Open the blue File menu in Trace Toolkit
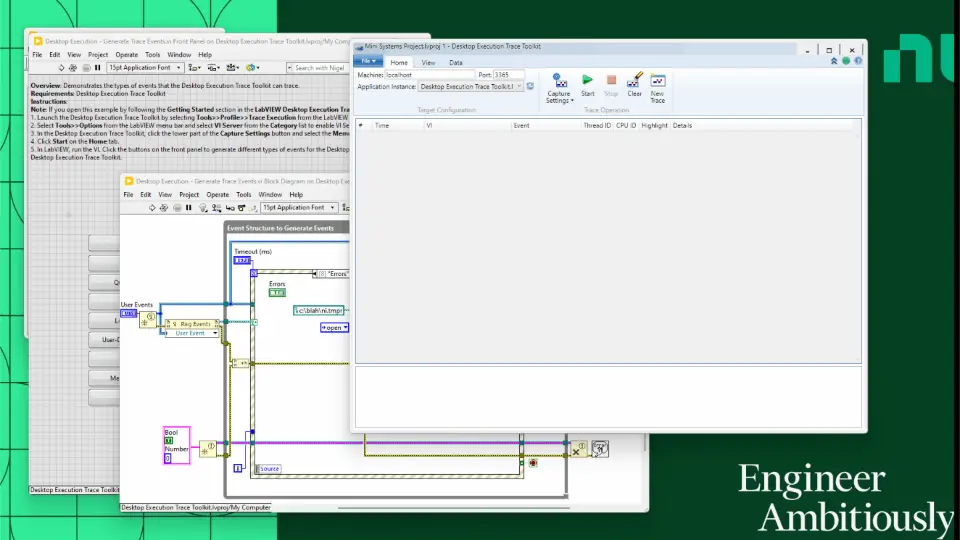Viewport: 960px width, 540px height. click(368, 61)
